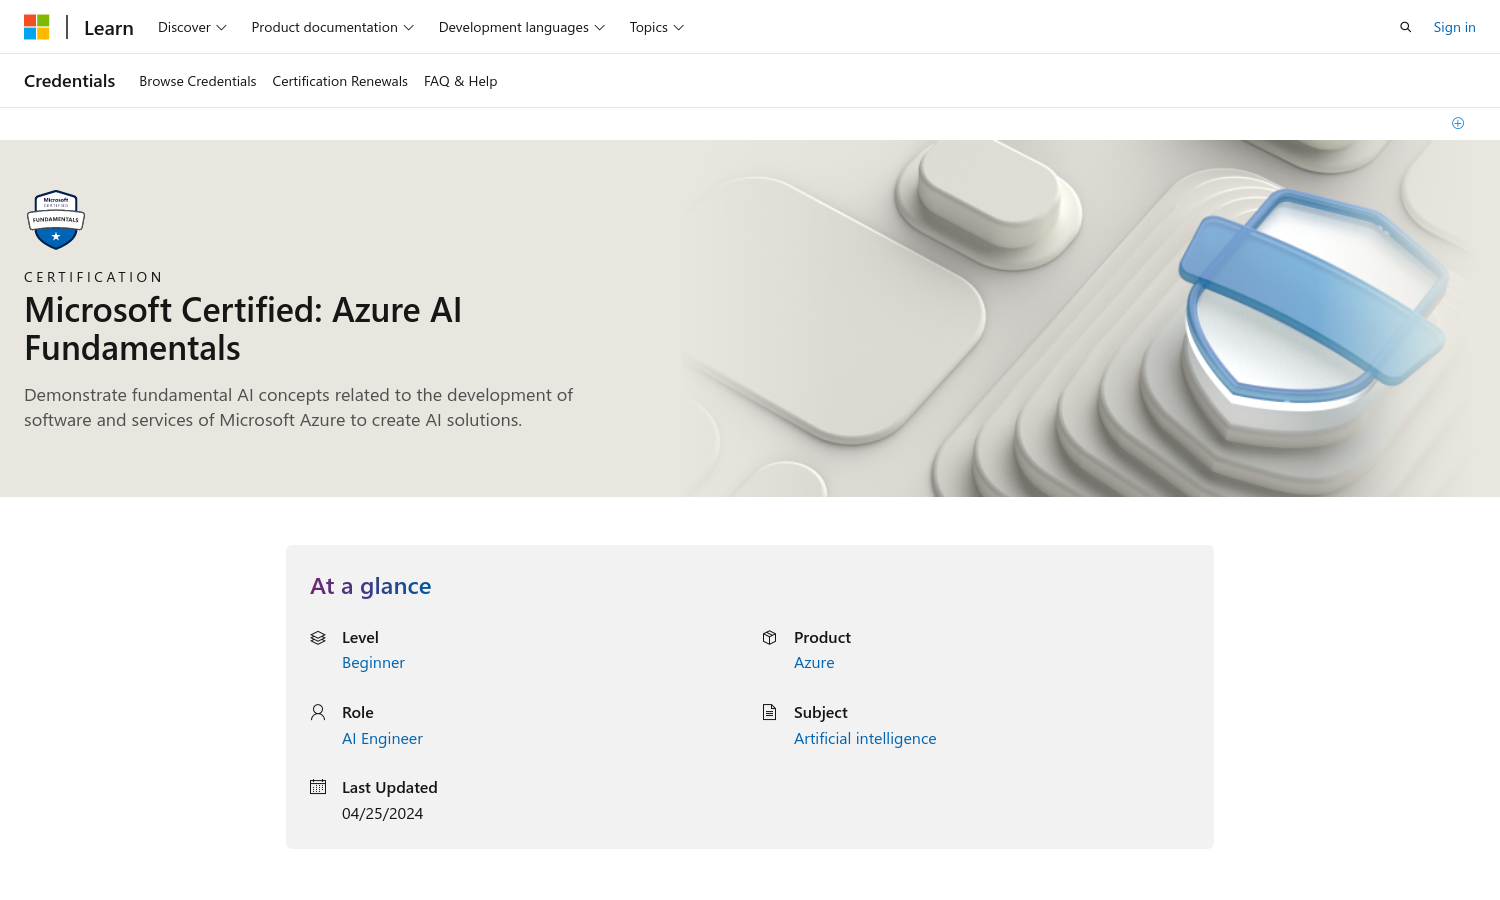Switch to Browse Credentials

[197, 81]
